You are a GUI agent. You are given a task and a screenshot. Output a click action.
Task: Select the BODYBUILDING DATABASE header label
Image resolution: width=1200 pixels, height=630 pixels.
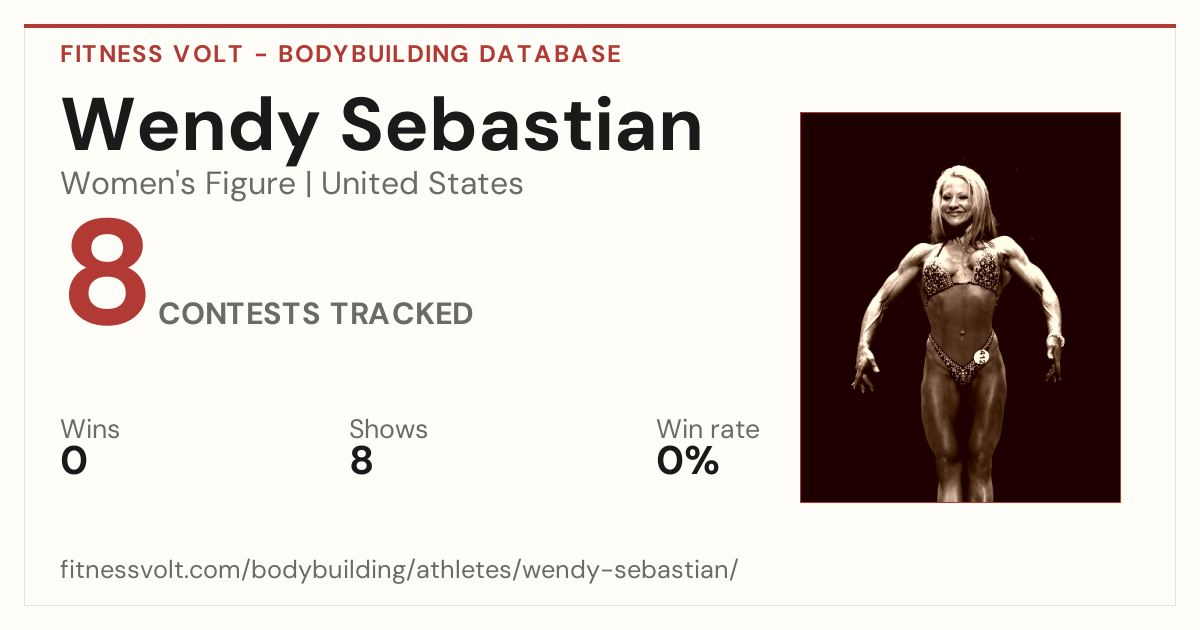tap(450, 54)
